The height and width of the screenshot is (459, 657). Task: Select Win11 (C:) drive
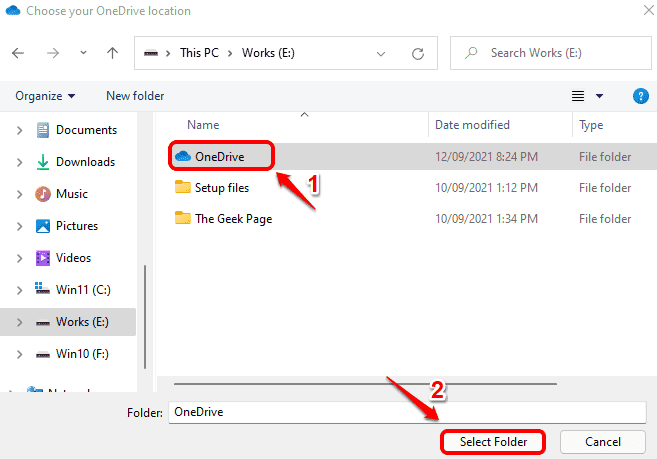coord(83,290)
